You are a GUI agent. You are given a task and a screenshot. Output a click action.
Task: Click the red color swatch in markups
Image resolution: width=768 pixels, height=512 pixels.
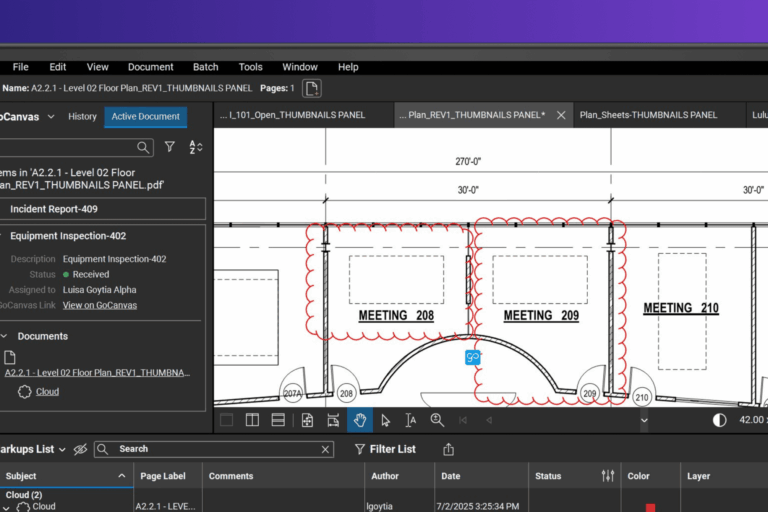(650, 507)
